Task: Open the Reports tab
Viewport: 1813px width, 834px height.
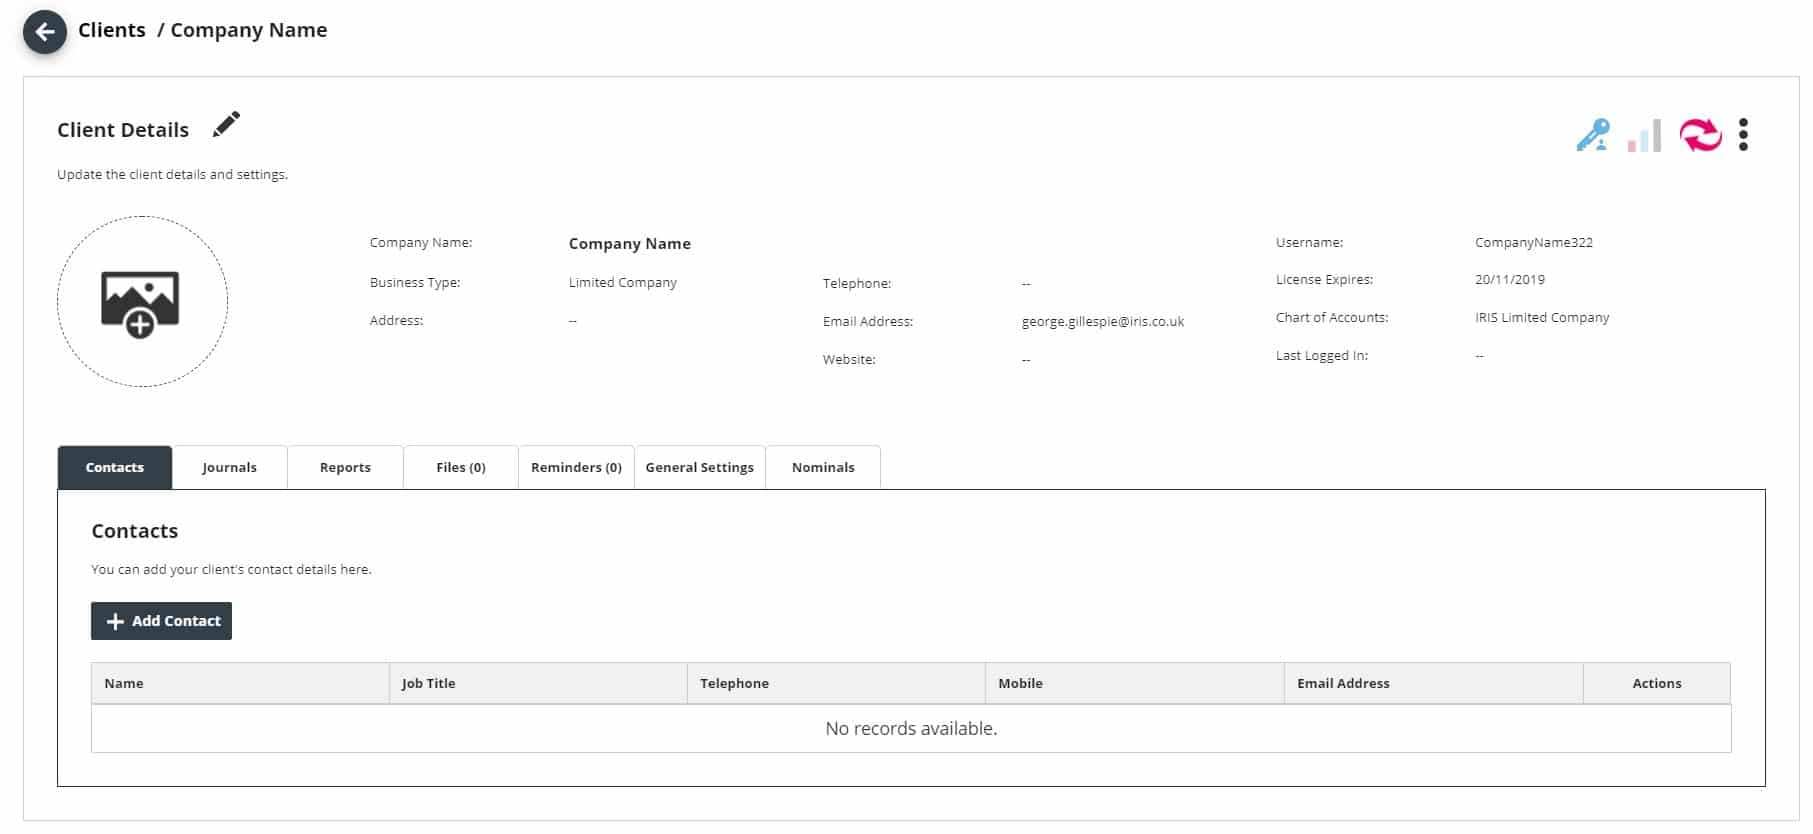Action: [x=345, y=467]
